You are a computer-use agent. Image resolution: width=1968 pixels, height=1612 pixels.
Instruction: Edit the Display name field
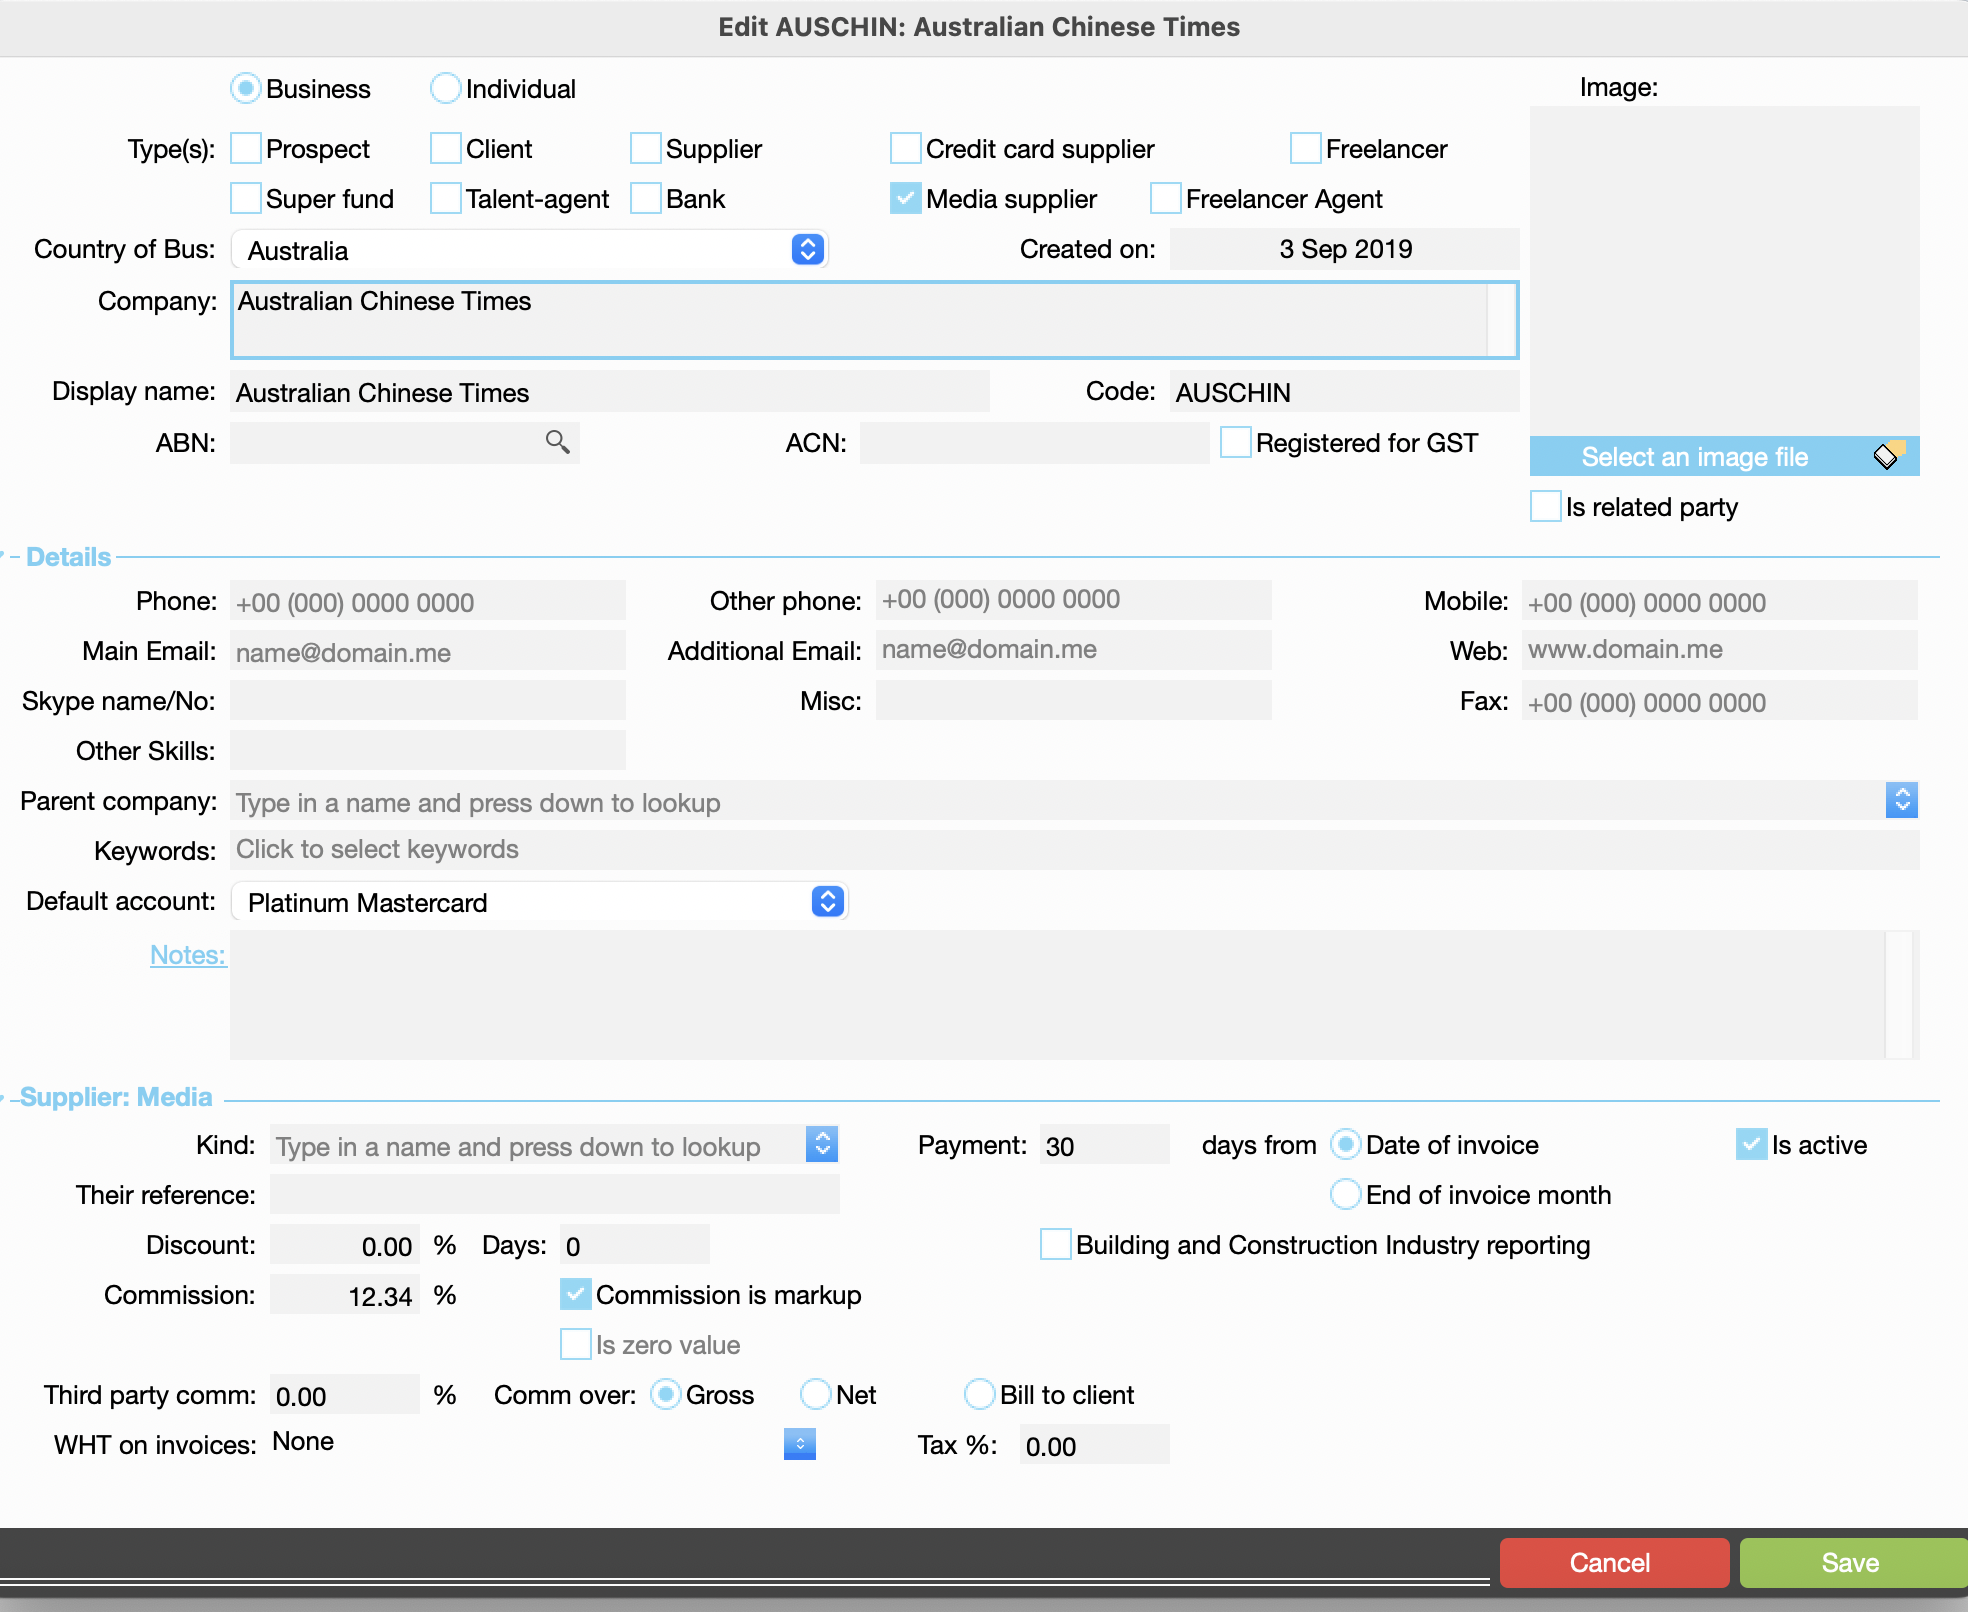point(610,392)
